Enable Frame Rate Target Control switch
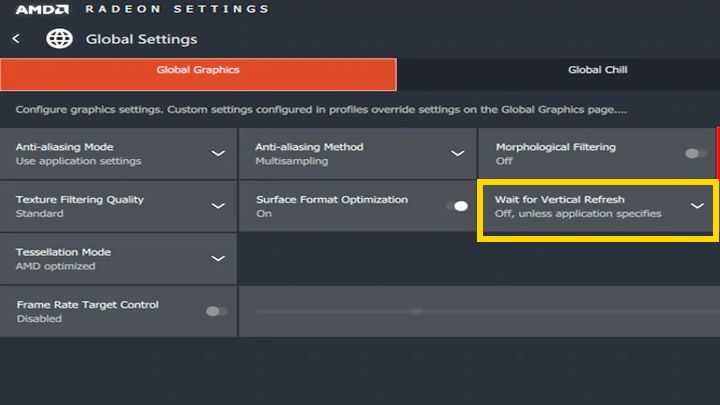 [x=216, y=311]
